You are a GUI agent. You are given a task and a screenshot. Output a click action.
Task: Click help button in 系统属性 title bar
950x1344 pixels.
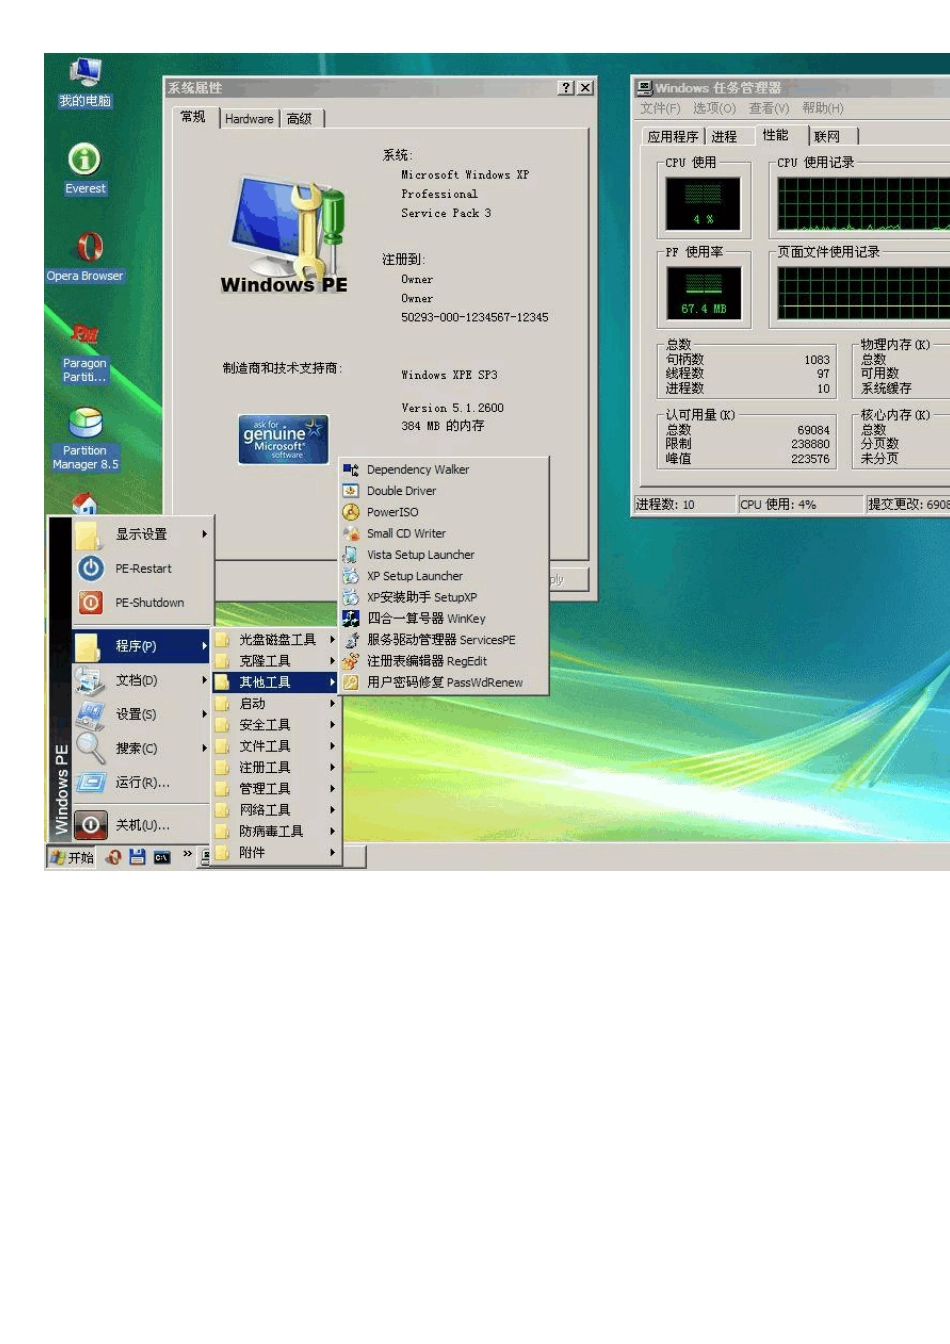coord(566,88)
